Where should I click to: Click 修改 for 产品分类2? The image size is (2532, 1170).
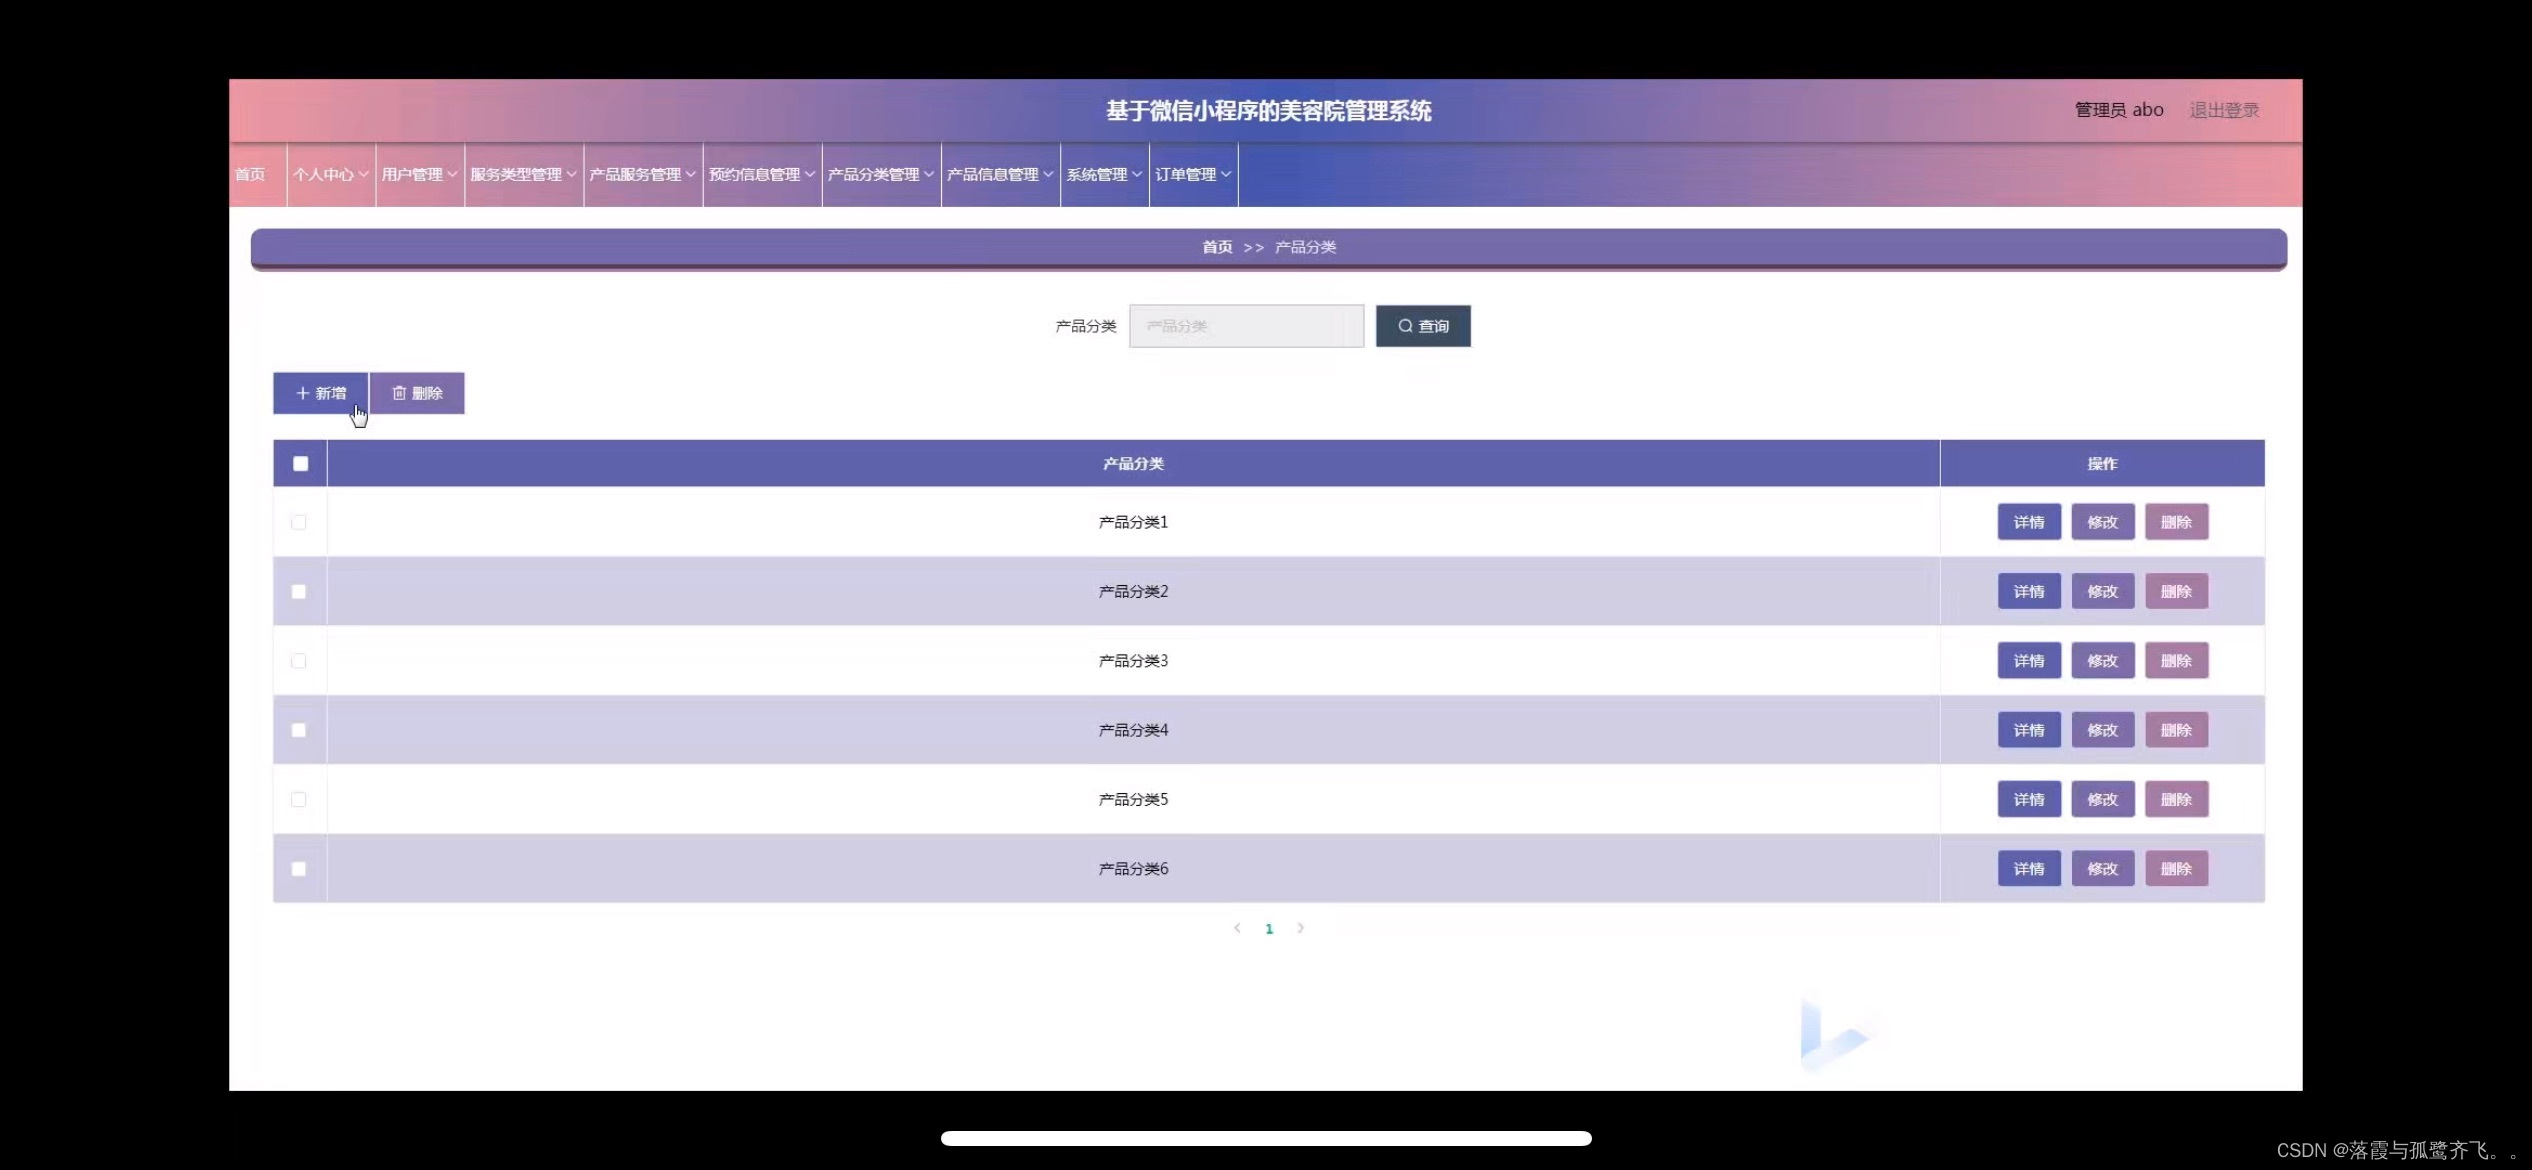(2103, 591)
